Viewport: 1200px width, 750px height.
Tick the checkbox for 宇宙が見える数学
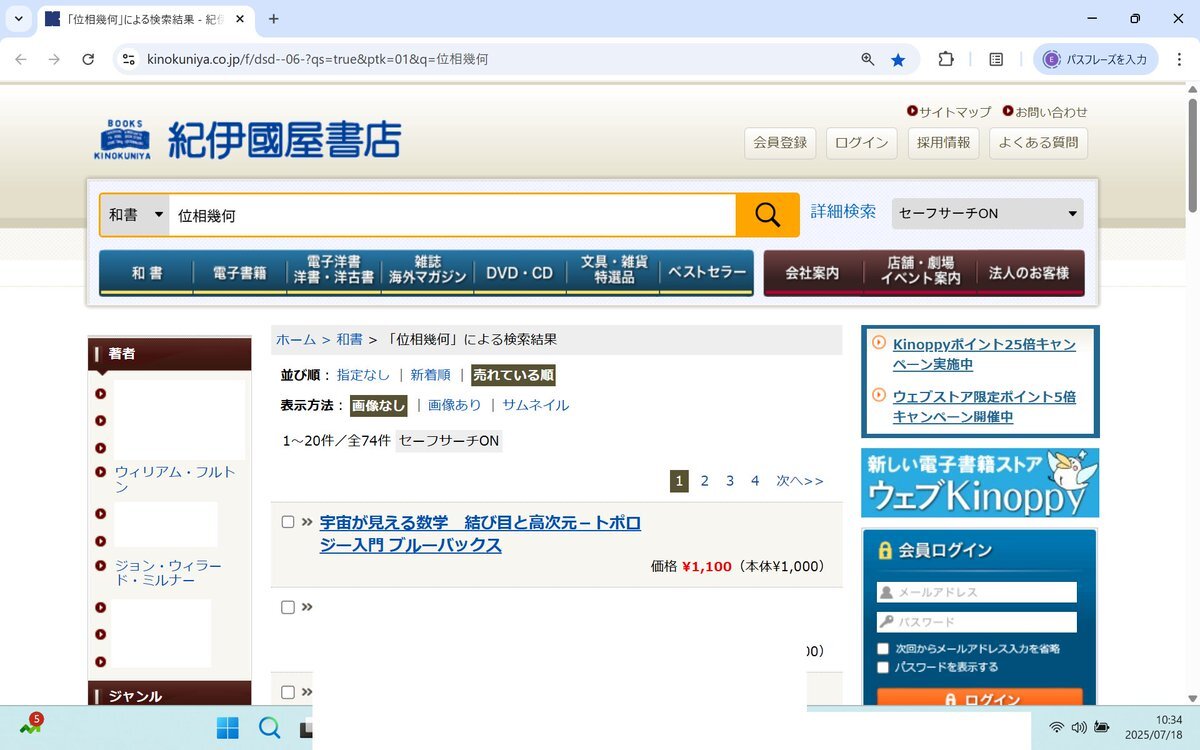[x=288, y=522]
